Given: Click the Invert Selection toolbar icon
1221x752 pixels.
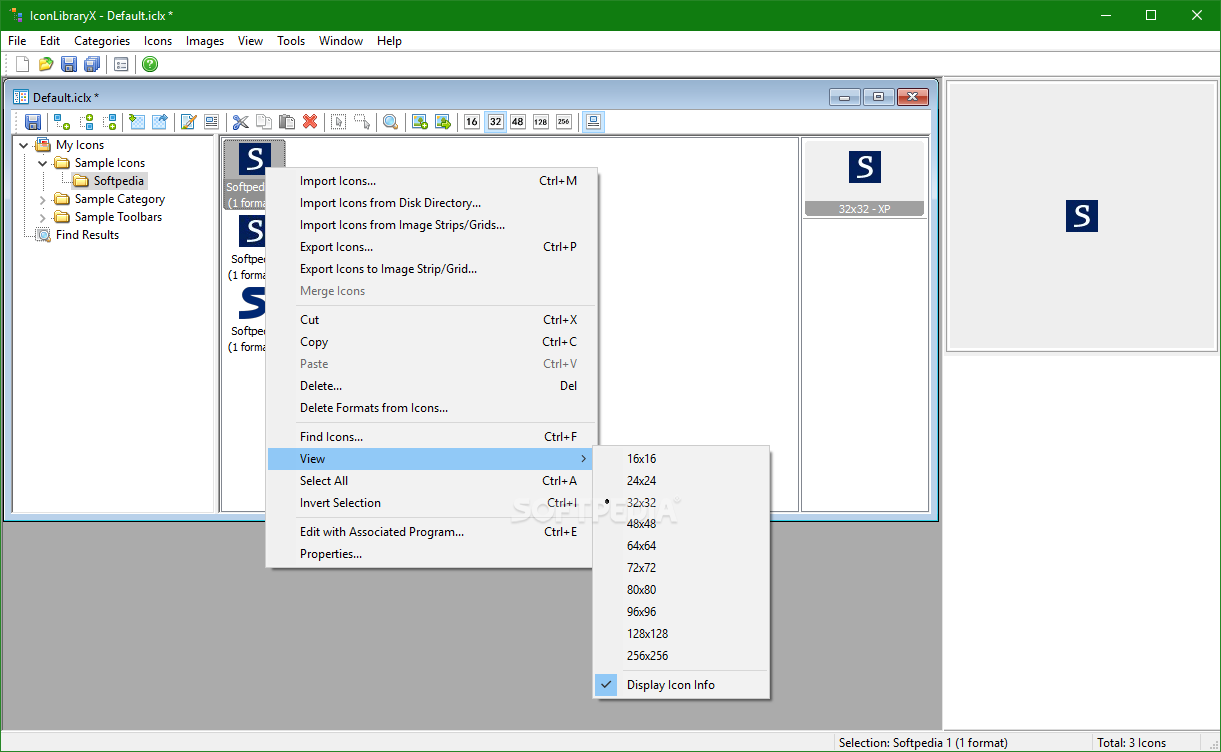Looking at the screenshot, I should [x=362, y=122].
